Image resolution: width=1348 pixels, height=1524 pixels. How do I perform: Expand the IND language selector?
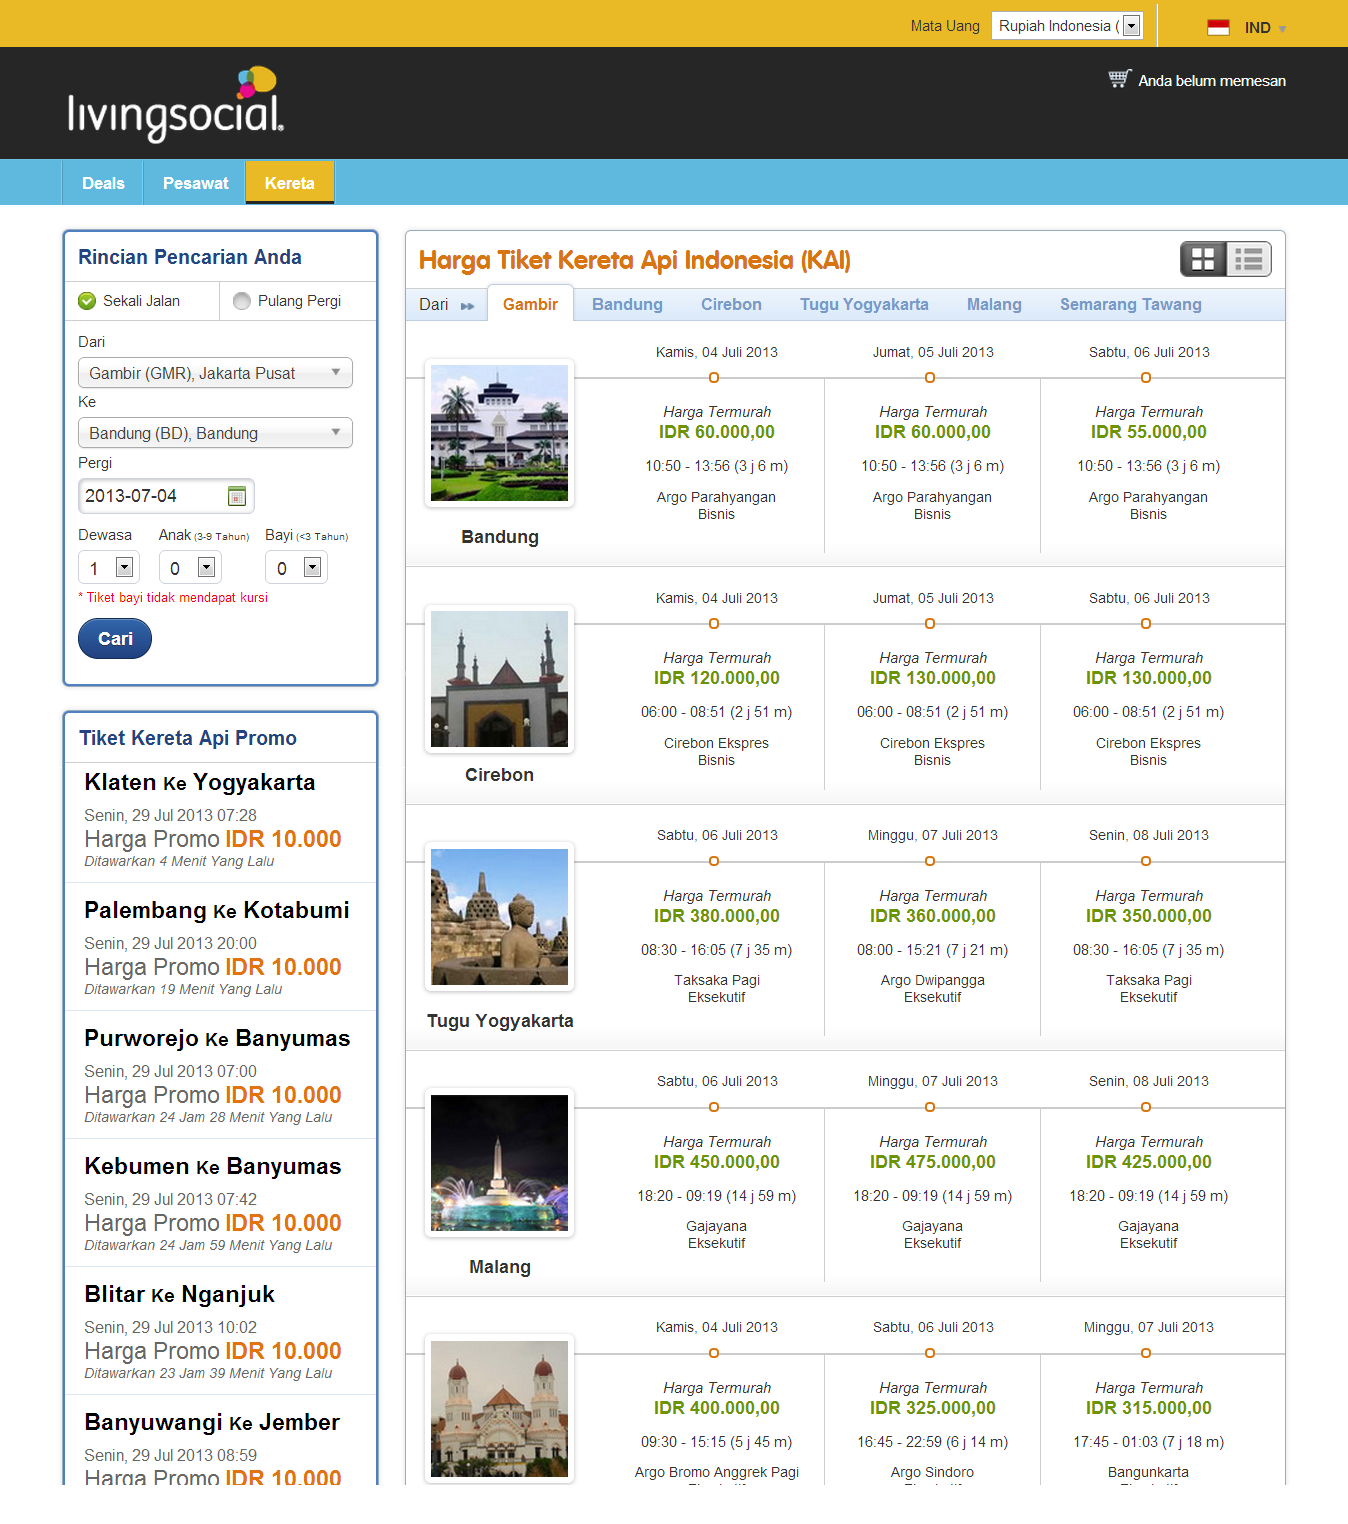pyautogui.click(x=1265, y=28)
